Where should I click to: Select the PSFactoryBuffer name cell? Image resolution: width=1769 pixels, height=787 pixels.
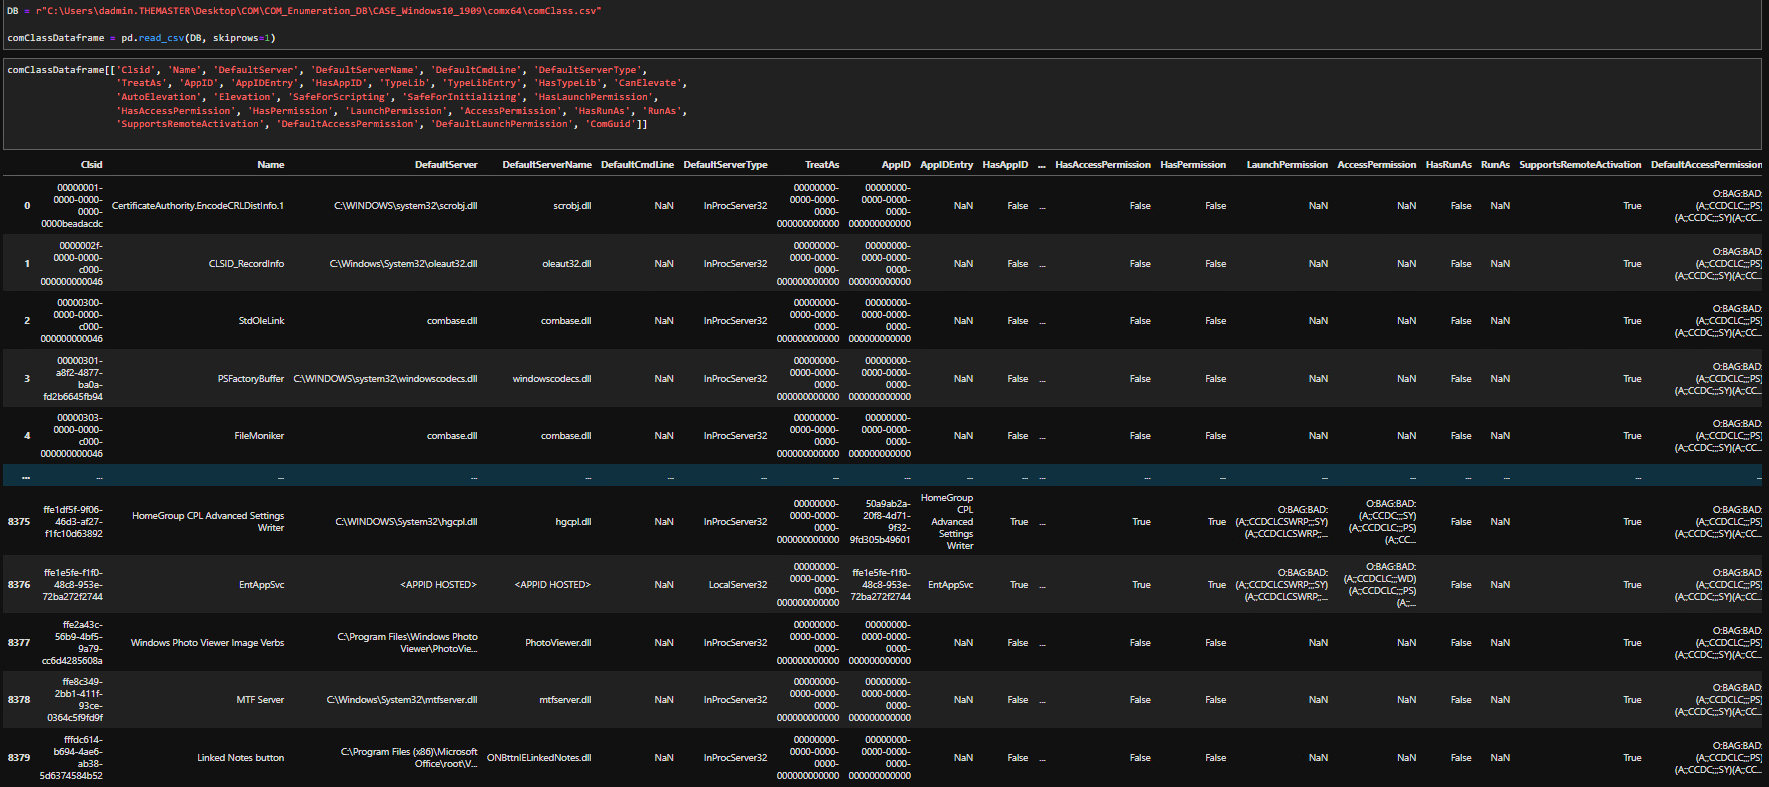pyautogui.click(x=250, y=379)
